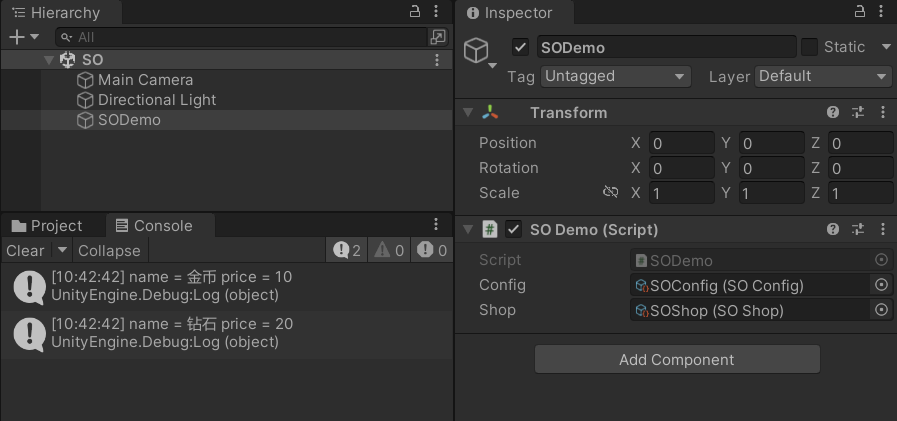Viewport: 897px width, 421px height.
Task: Open Transform presets icon
Action: (x=858, y=113)
